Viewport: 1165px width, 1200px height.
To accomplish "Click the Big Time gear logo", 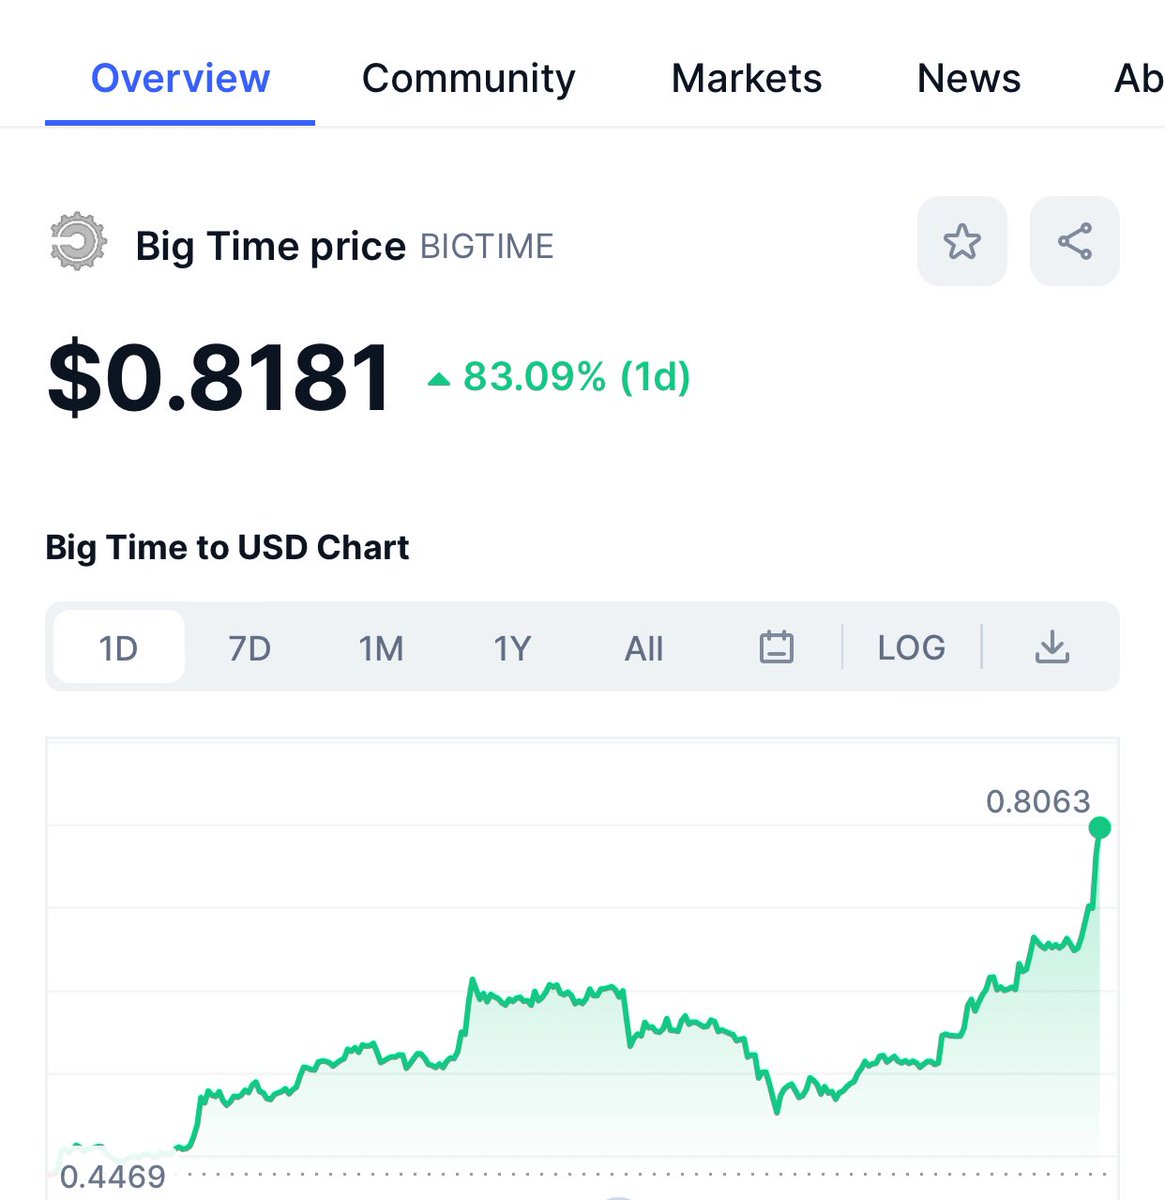I will (x=78, y=241).
